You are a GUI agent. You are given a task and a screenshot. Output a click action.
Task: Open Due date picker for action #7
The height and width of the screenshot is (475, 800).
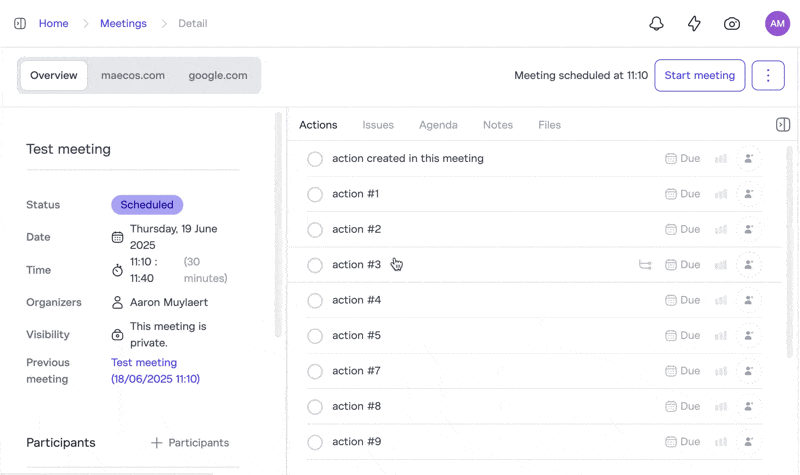[683, 371]
